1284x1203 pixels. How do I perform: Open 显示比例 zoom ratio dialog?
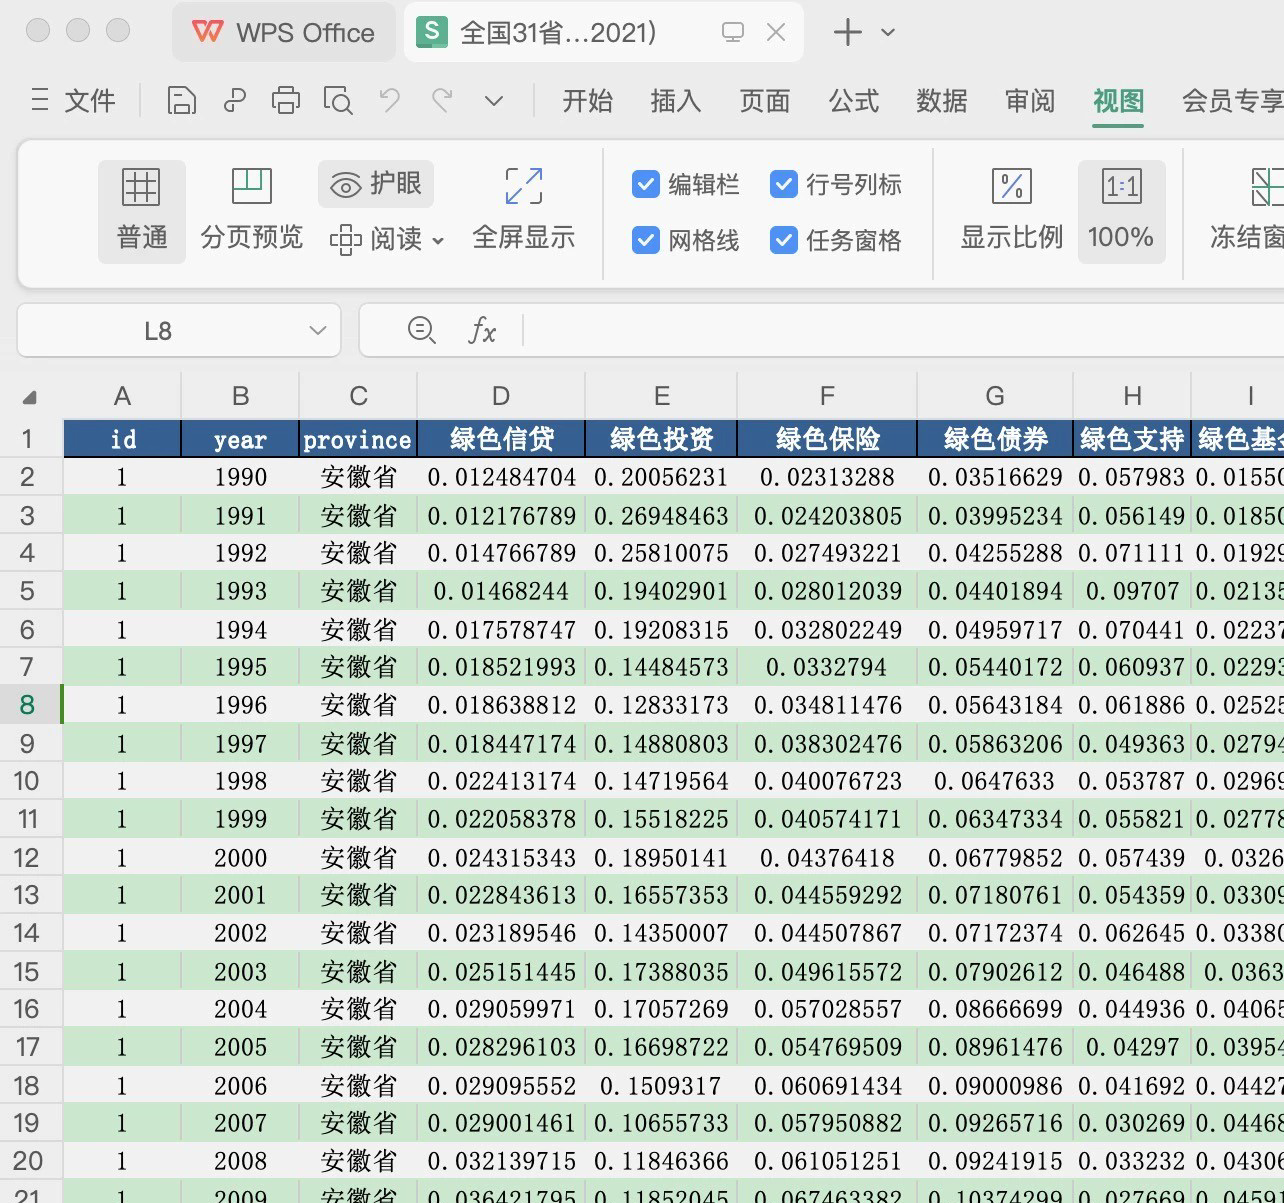pos(1011,212)
